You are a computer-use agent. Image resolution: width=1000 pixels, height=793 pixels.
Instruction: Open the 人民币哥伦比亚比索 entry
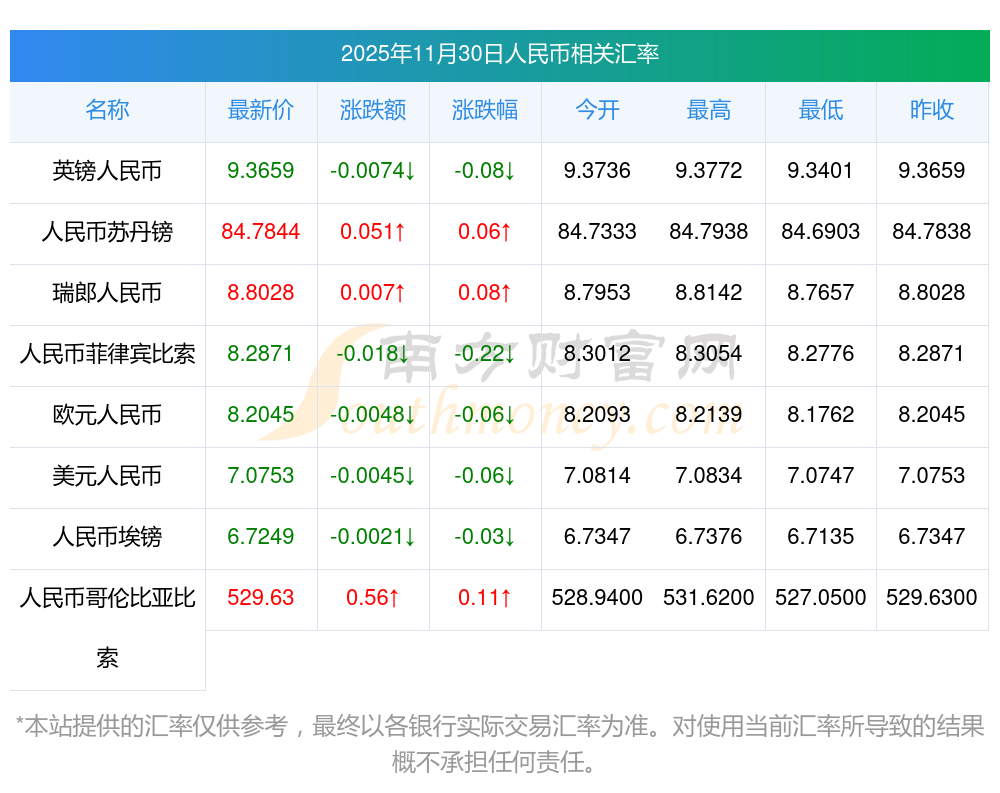(x=107, y=599)
